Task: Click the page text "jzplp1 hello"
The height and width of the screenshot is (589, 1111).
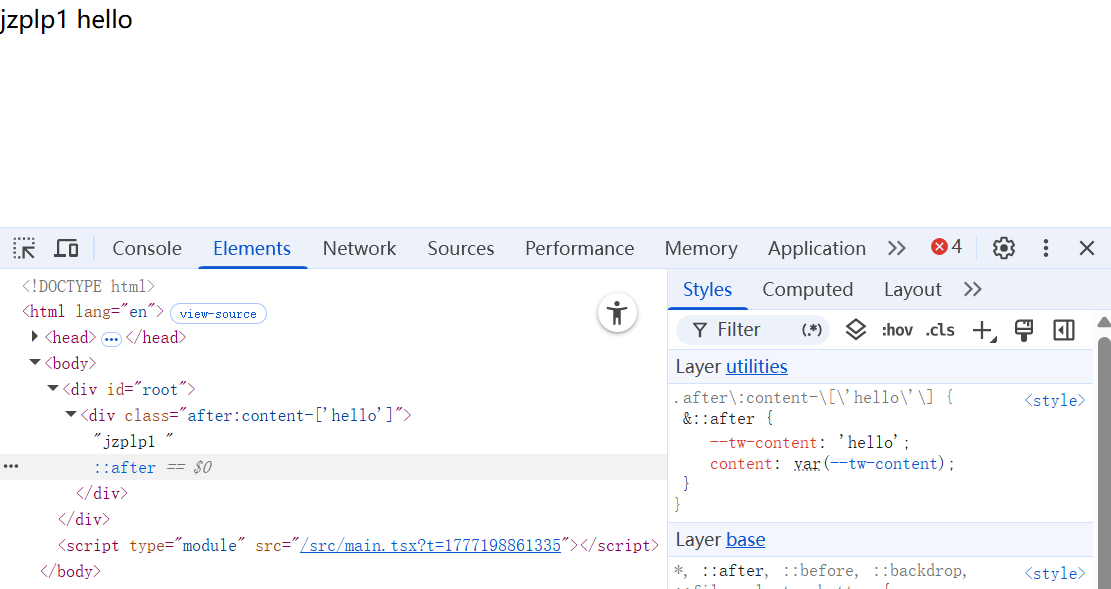Action: pos(66,19)
